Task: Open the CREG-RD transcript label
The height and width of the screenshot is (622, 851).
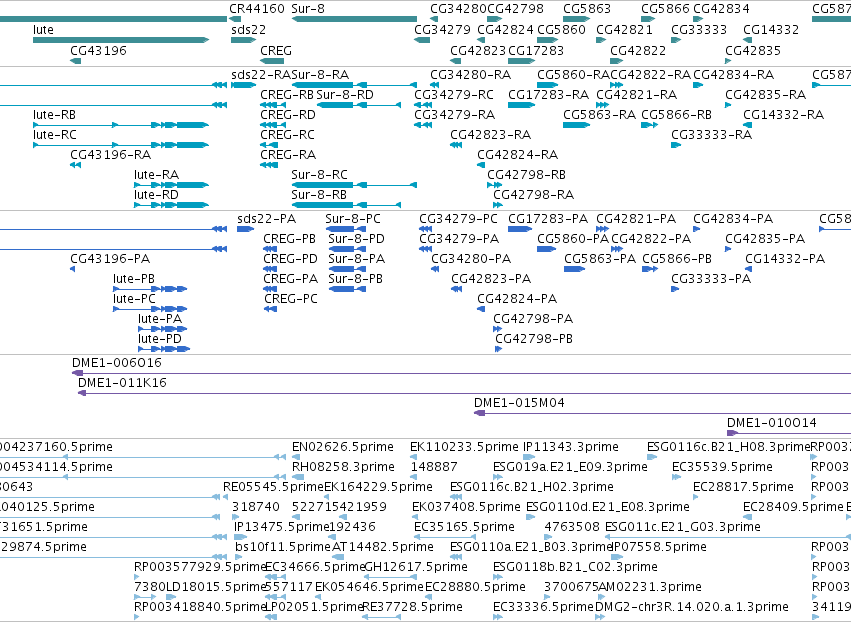Action: (288, 115)
